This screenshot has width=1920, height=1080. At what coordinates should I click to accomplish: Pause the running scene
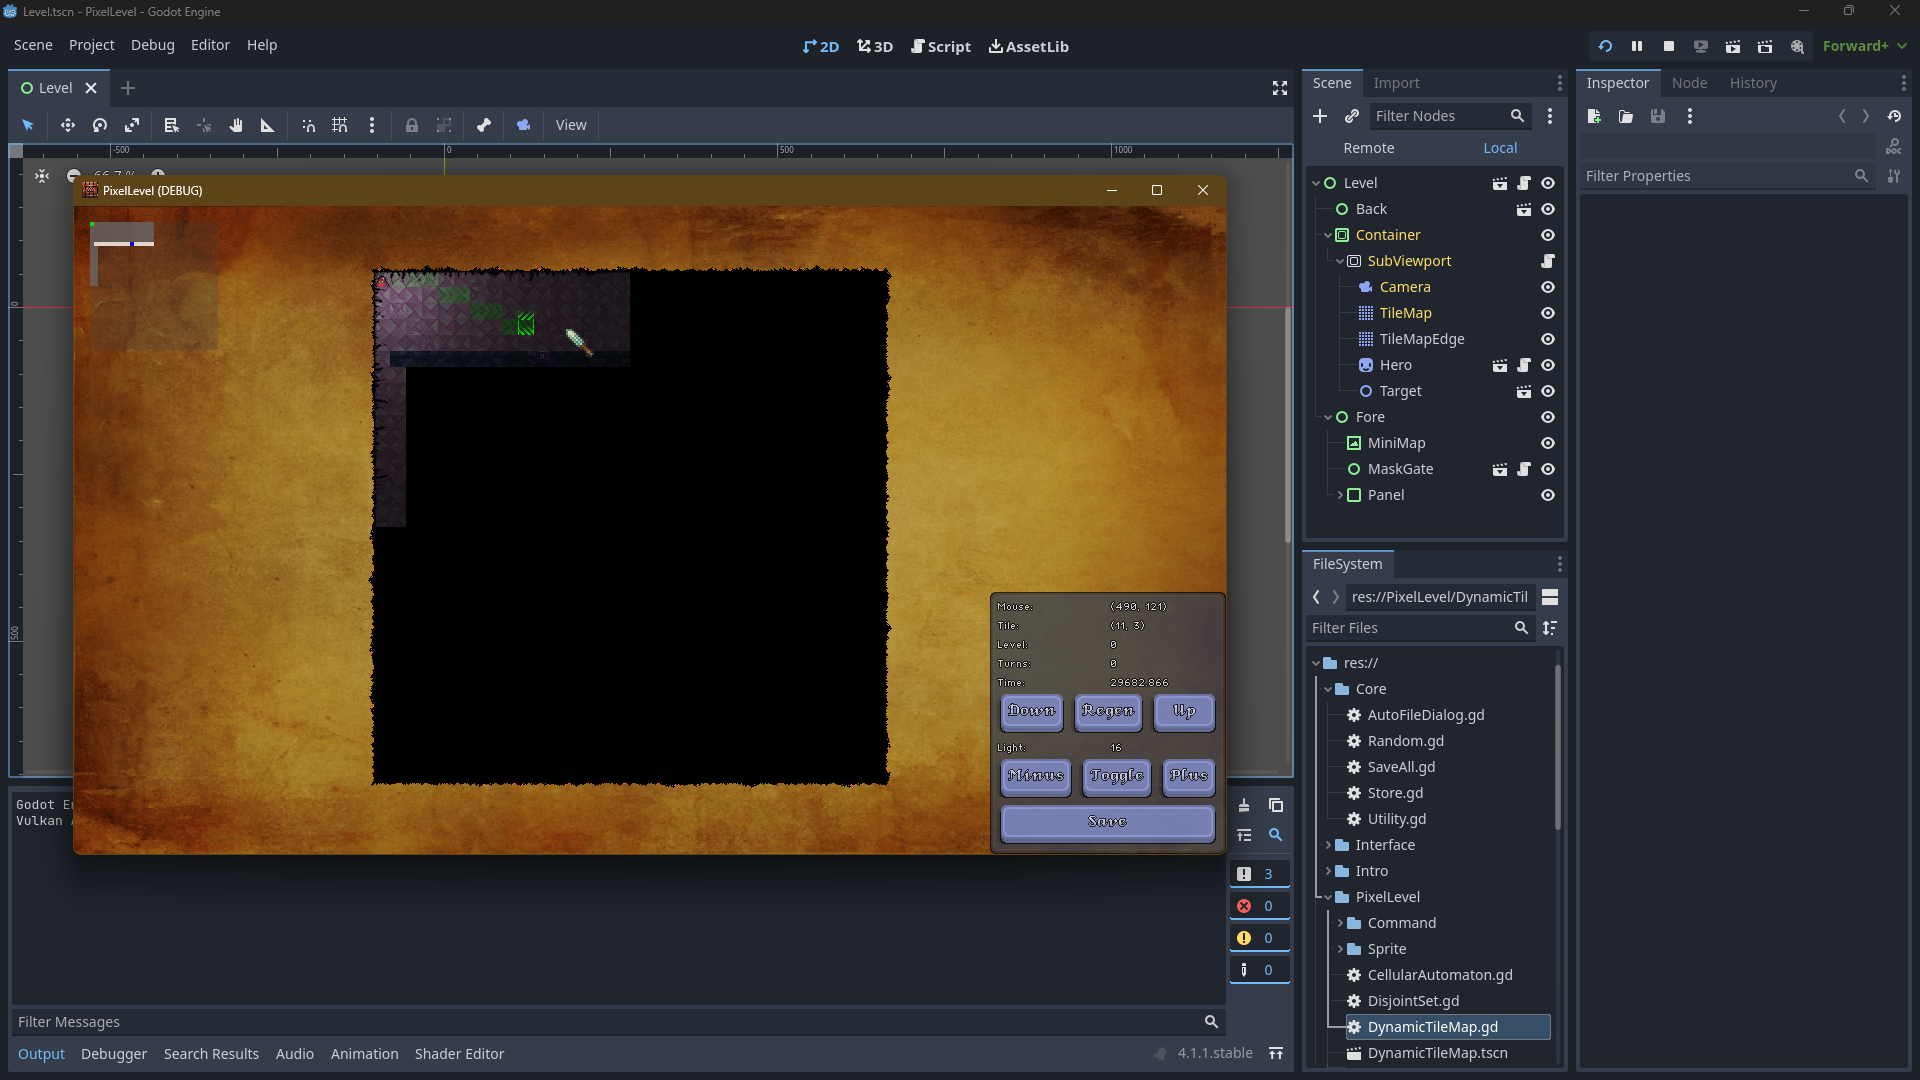coord(1636,46)
